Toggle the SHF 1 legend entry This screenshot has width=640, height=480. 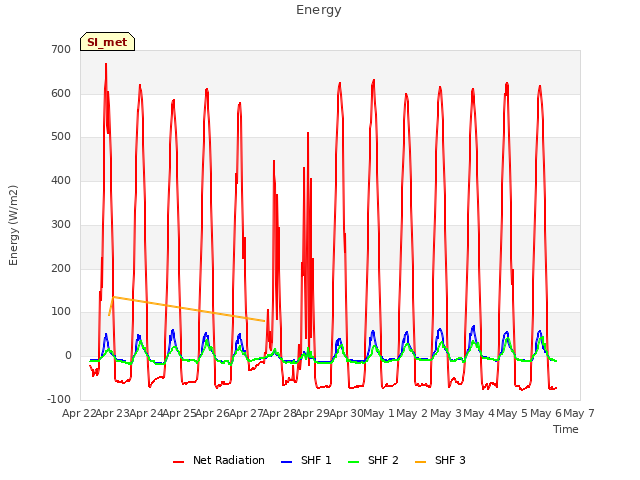(x=307, y=460)
